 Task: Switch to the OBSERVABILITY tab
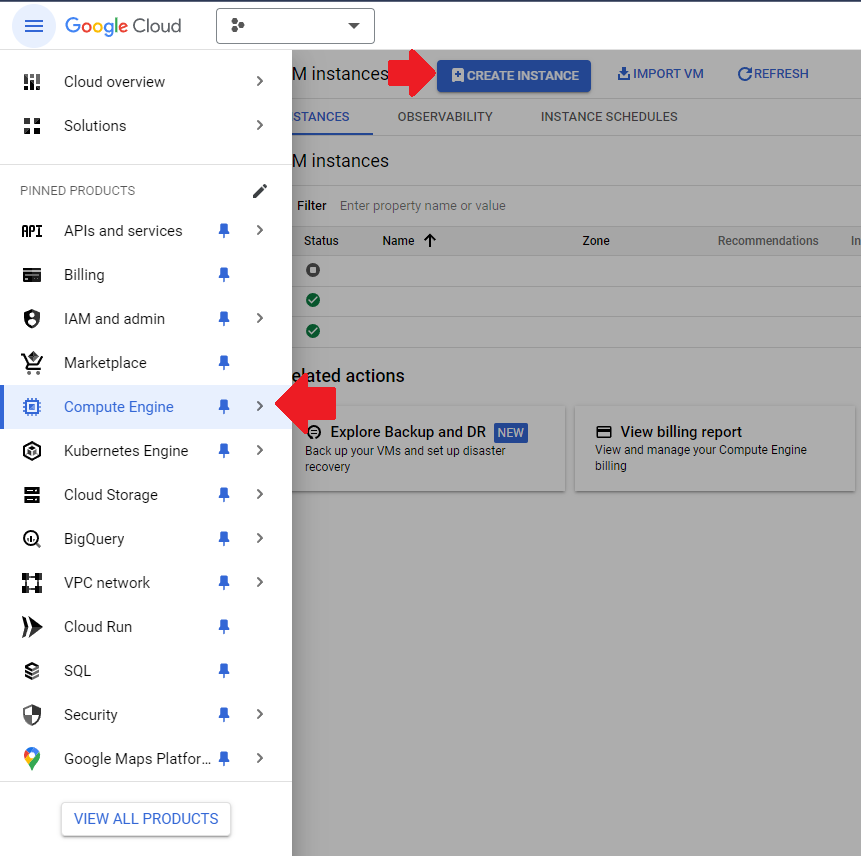click(x=444, y=116)
